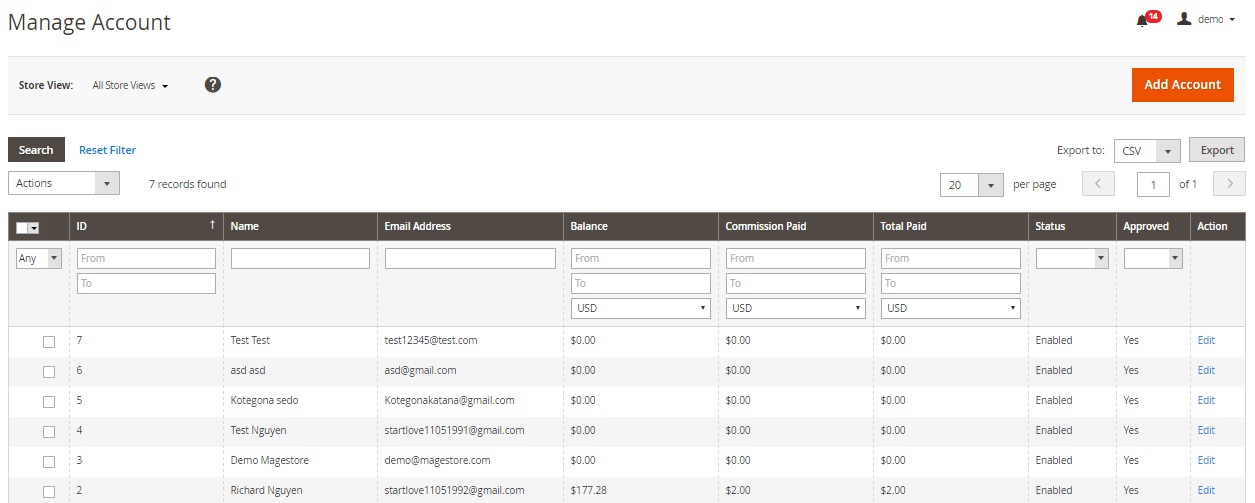Screen dimensions: 1255x503
Task: Select the checkbox for Kotegona sedo
Action: pos(49,402)
